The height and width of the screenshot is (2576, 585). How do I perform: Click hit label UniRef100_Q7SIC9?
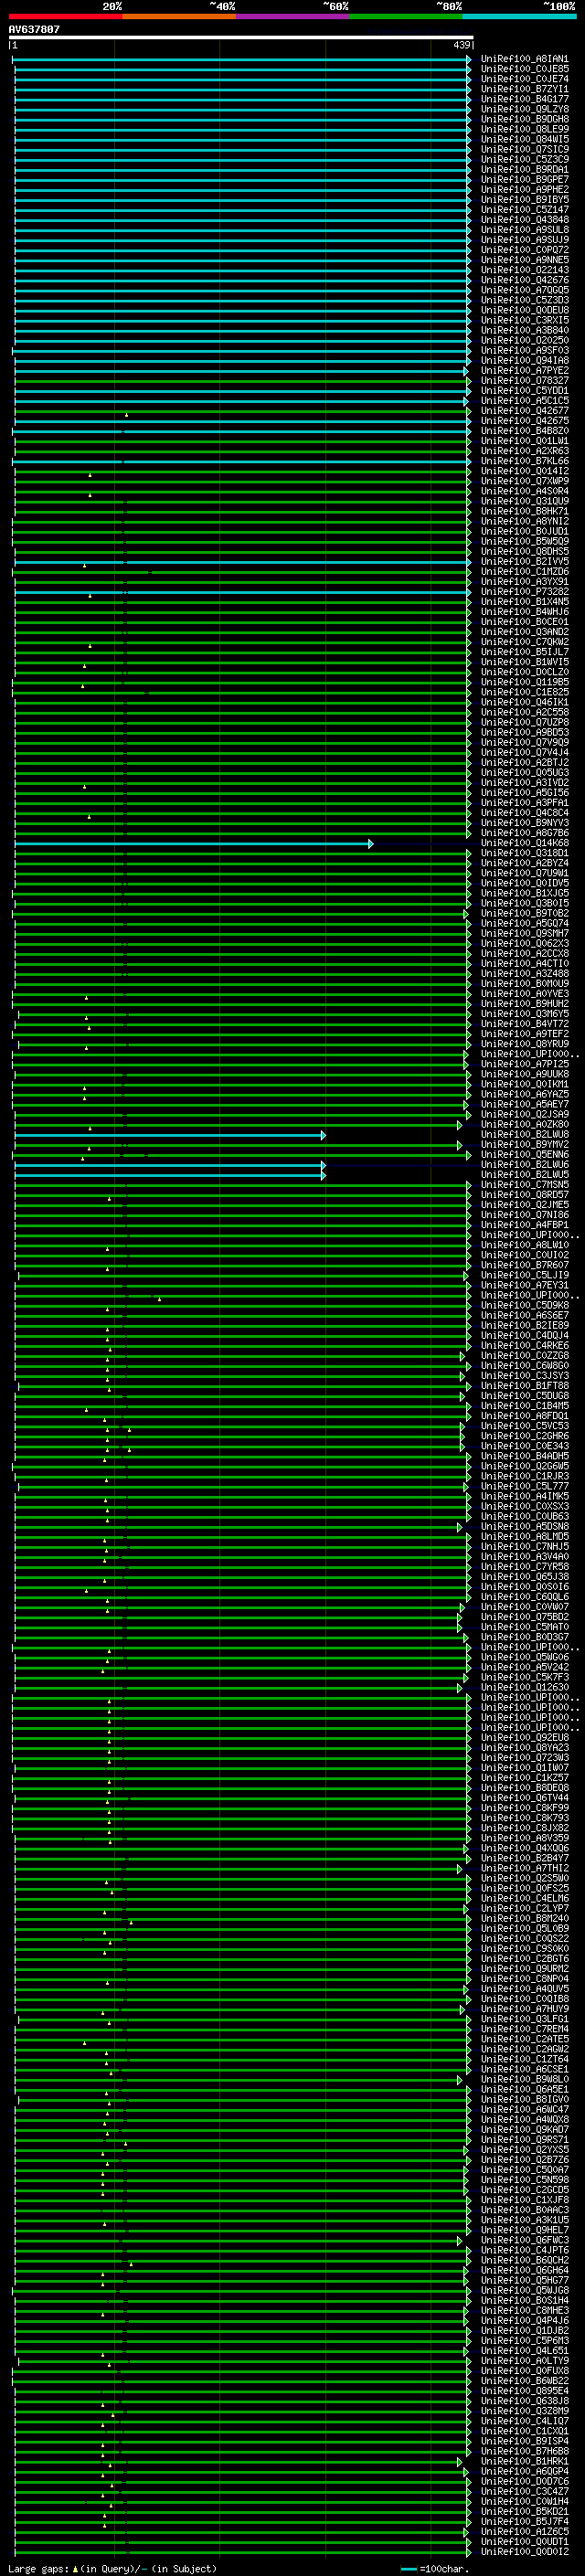[x=524, y=149]
